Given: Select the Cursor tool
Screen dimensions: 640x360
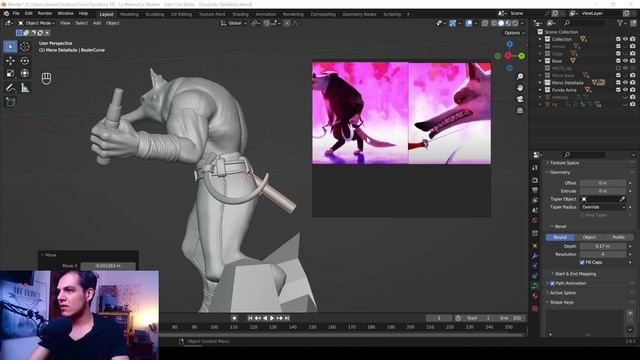Looking at the screenshot, I should pos(24,47).
